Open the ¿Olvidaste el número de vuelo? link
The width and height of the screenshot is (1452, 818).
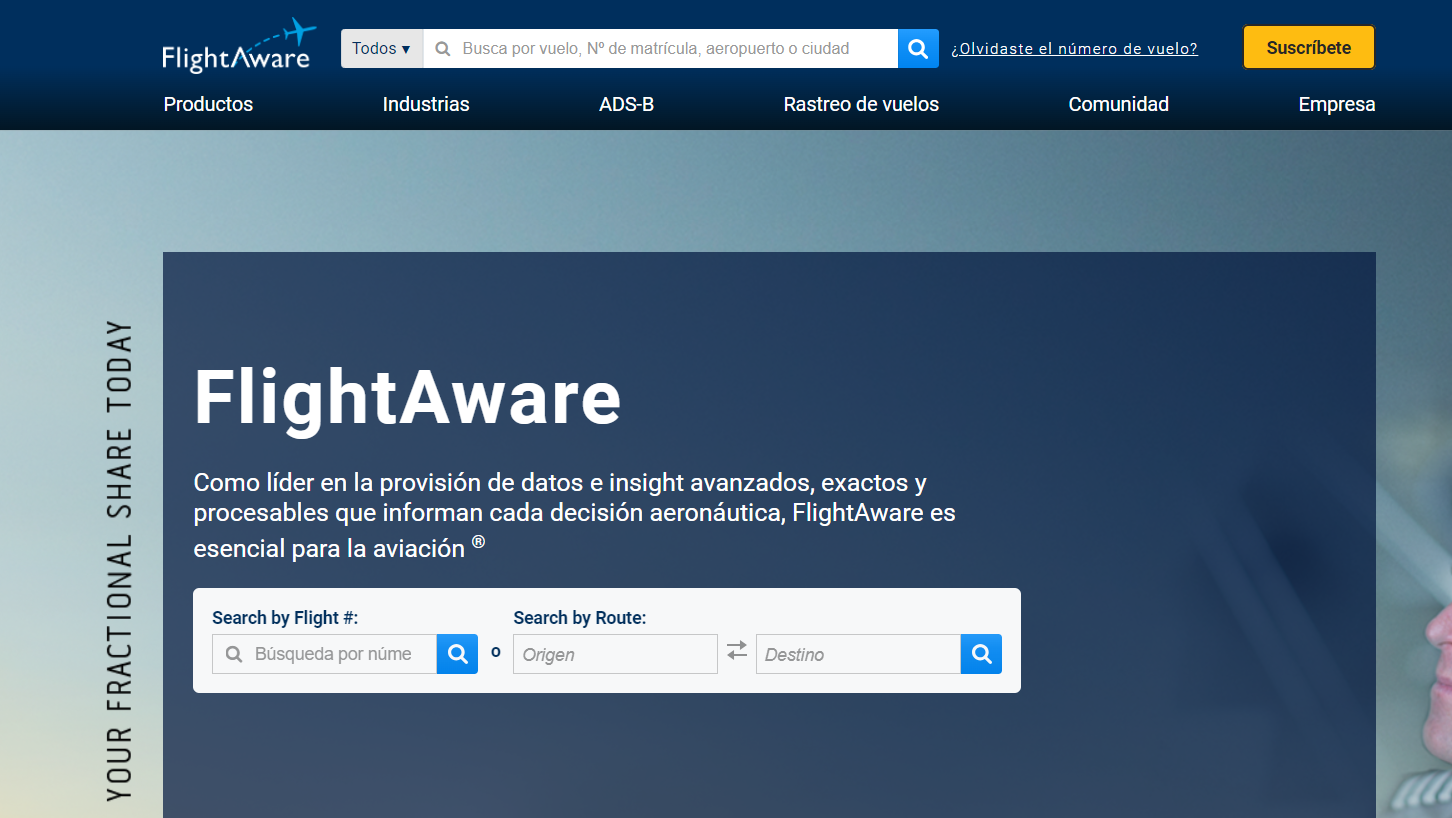click(x=1074, y=48)
